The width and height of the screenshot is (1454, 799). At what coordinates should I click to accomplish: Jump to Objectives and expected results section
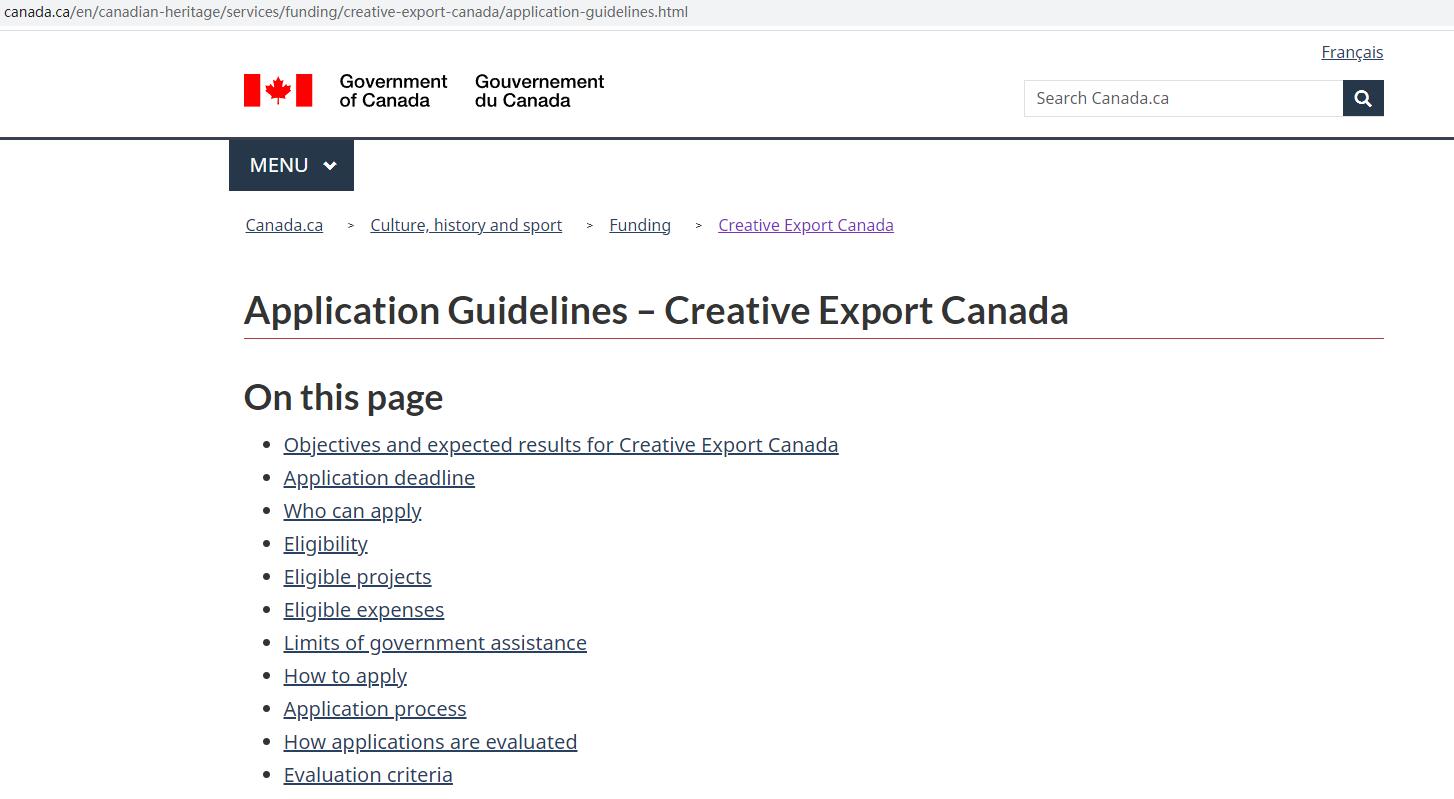(x=560, y=445)
